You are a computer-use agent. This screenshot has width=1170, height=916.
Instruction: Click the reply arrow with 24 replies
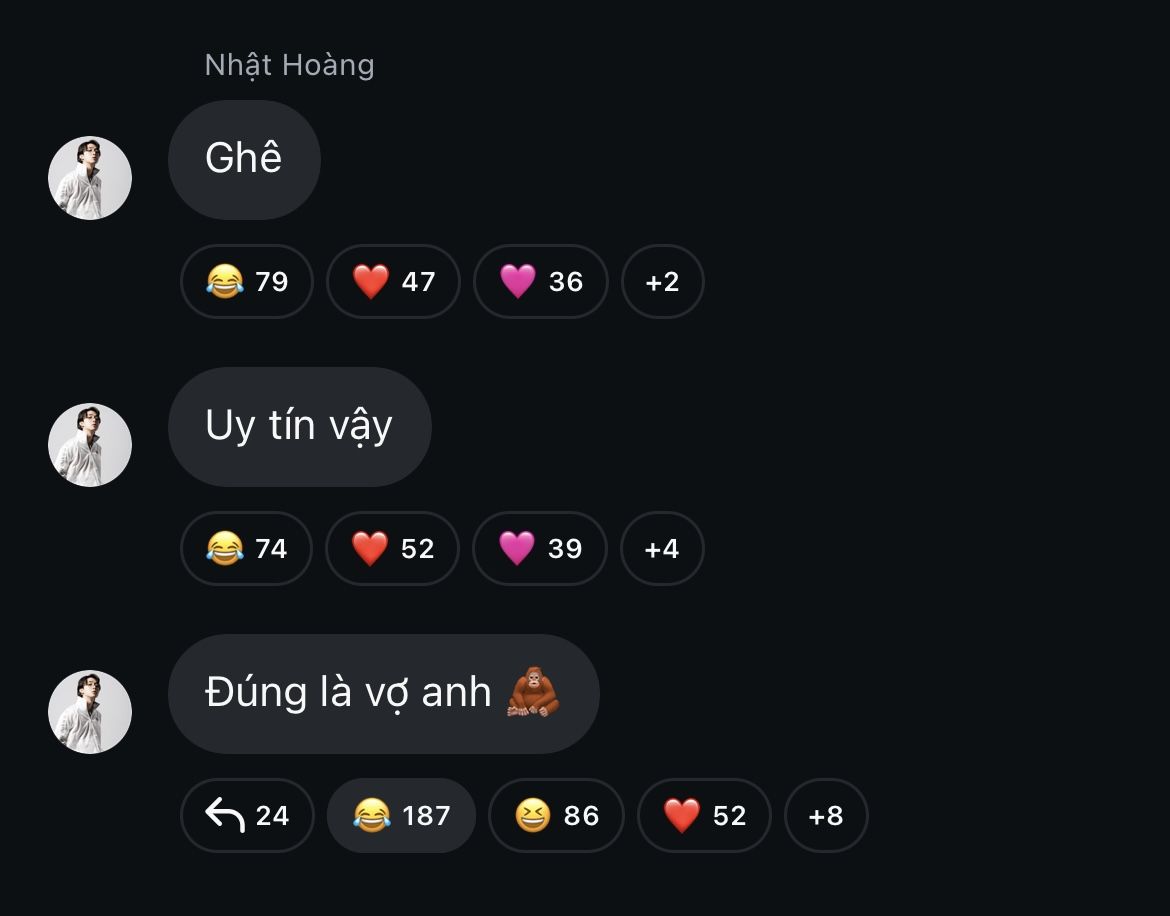[x=247, y=815]
